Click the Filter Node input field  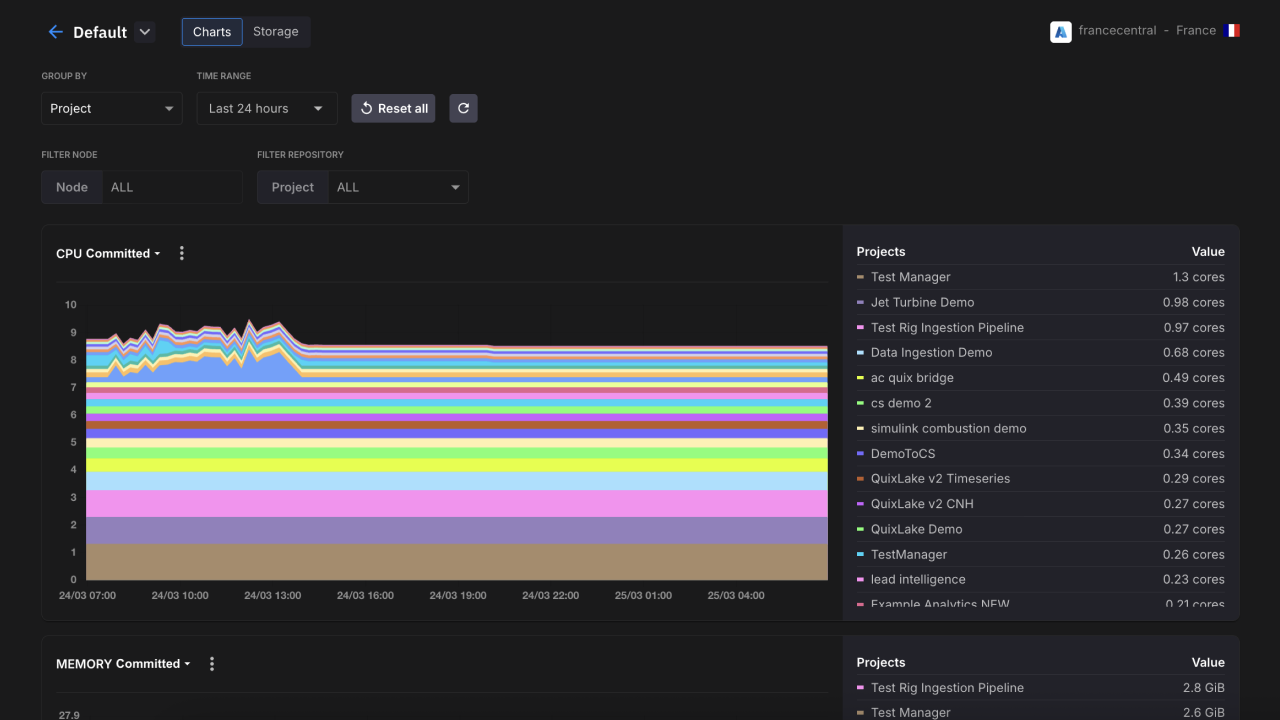(171, 187)
